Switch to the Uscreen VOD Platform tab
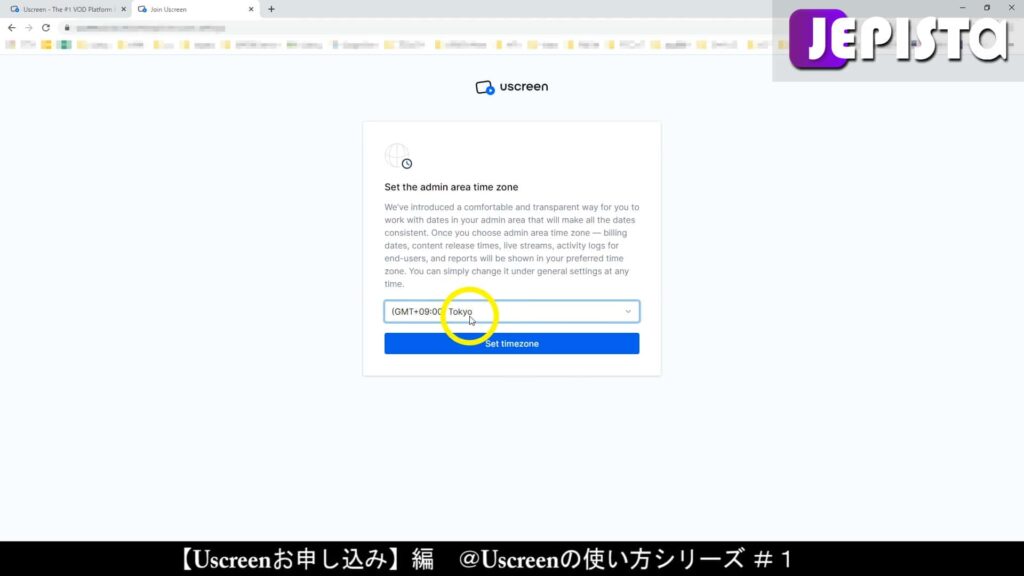The height and width of the screenshot is (576, 1024). click(x=65, y=9)
